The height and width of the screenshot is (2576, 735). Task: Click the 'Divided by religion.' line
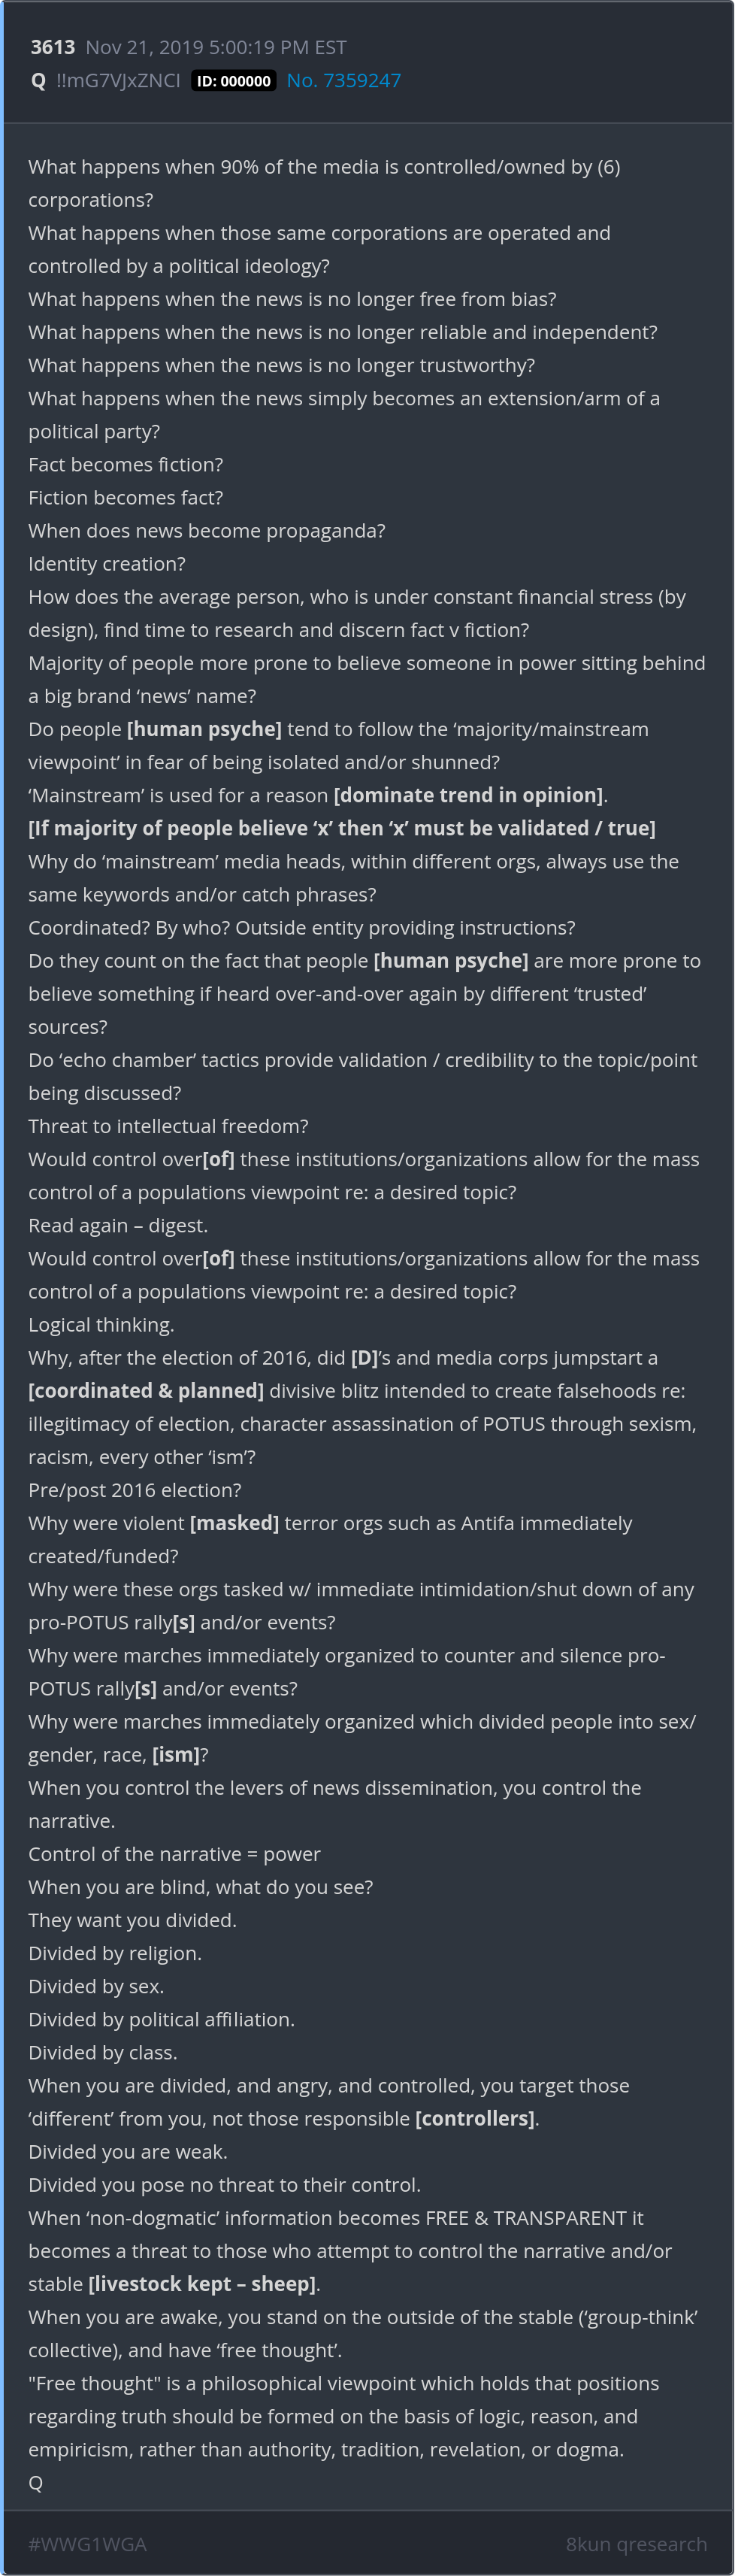[115, 1953]
